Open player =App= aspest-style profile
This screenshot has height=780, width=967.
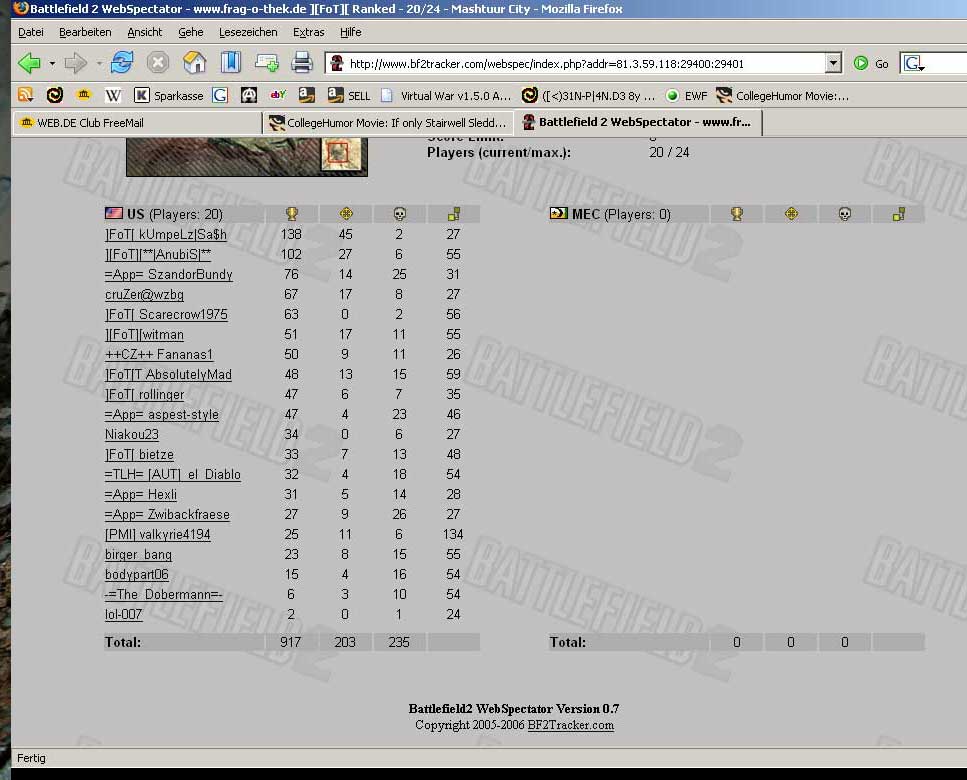pos(162,414)
